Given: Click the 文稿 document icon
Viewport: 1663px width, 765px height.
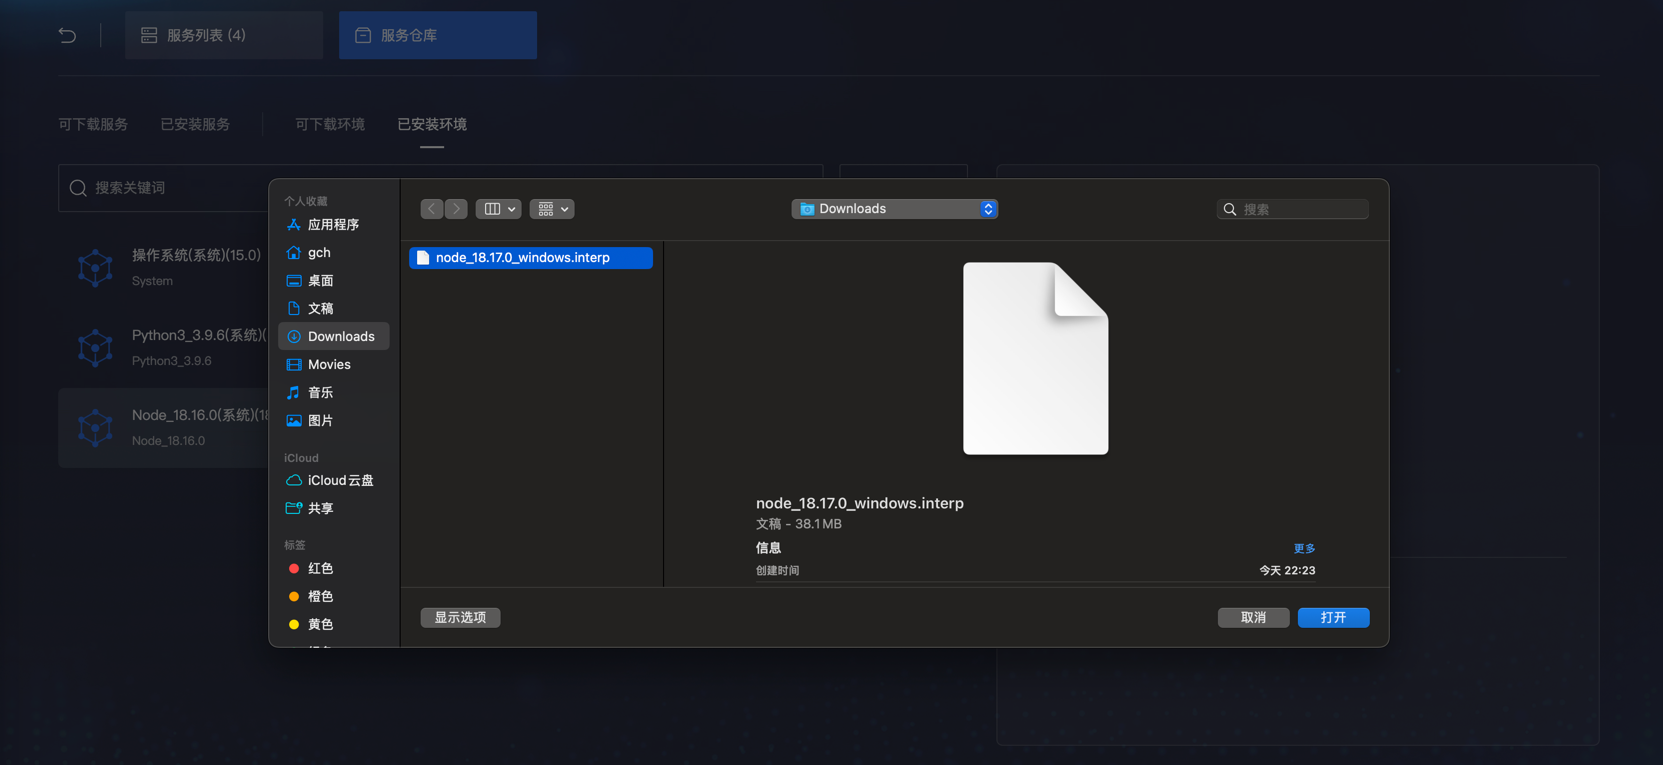Looking at the screenshot, I should [x=294, y=309].
